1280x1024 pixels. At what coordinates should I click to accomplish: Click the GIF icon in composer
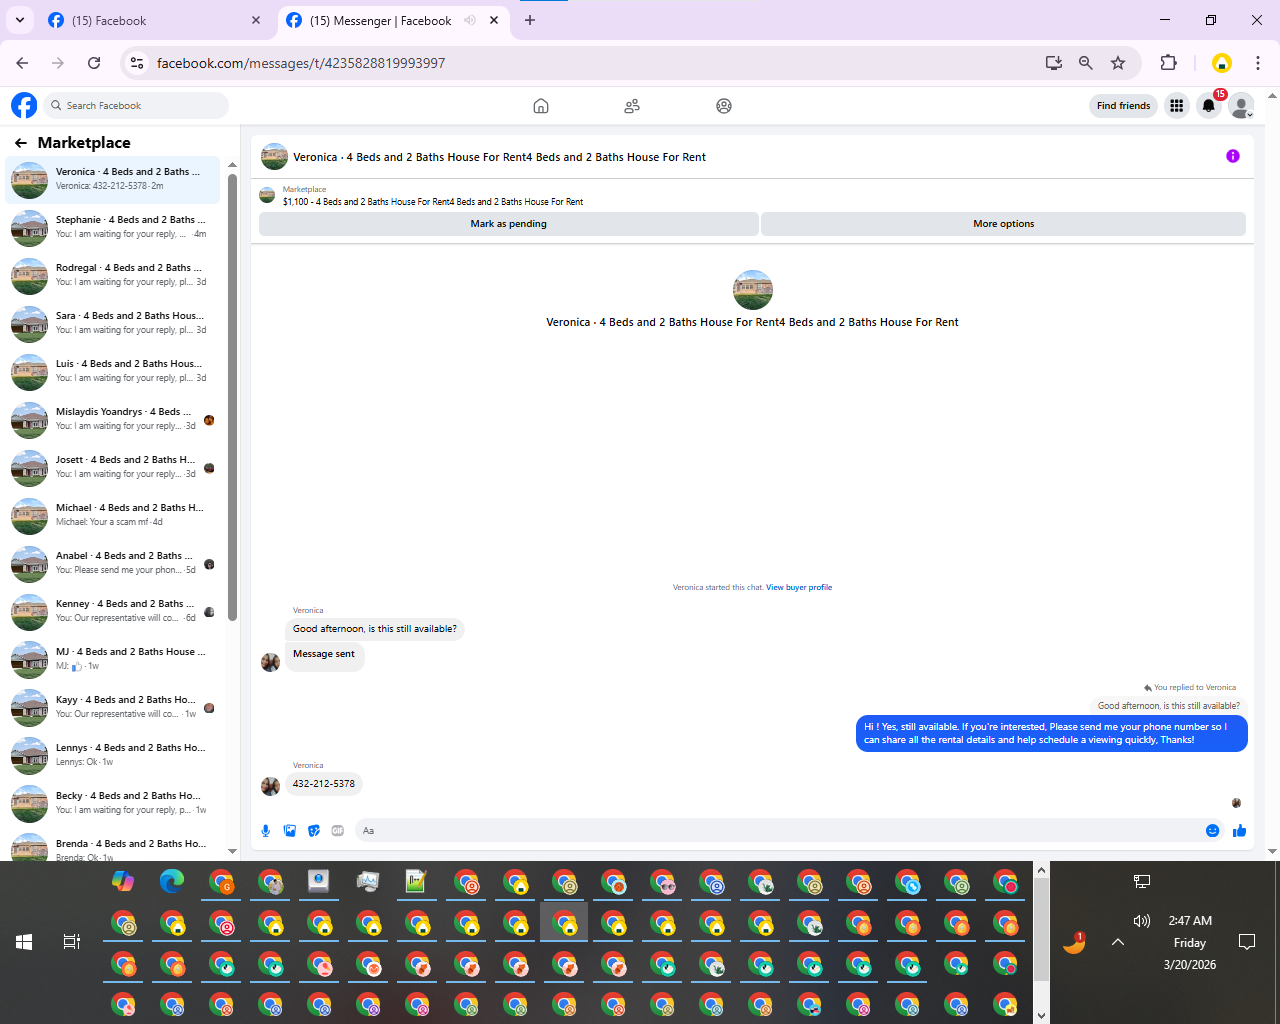pos(338,831)
